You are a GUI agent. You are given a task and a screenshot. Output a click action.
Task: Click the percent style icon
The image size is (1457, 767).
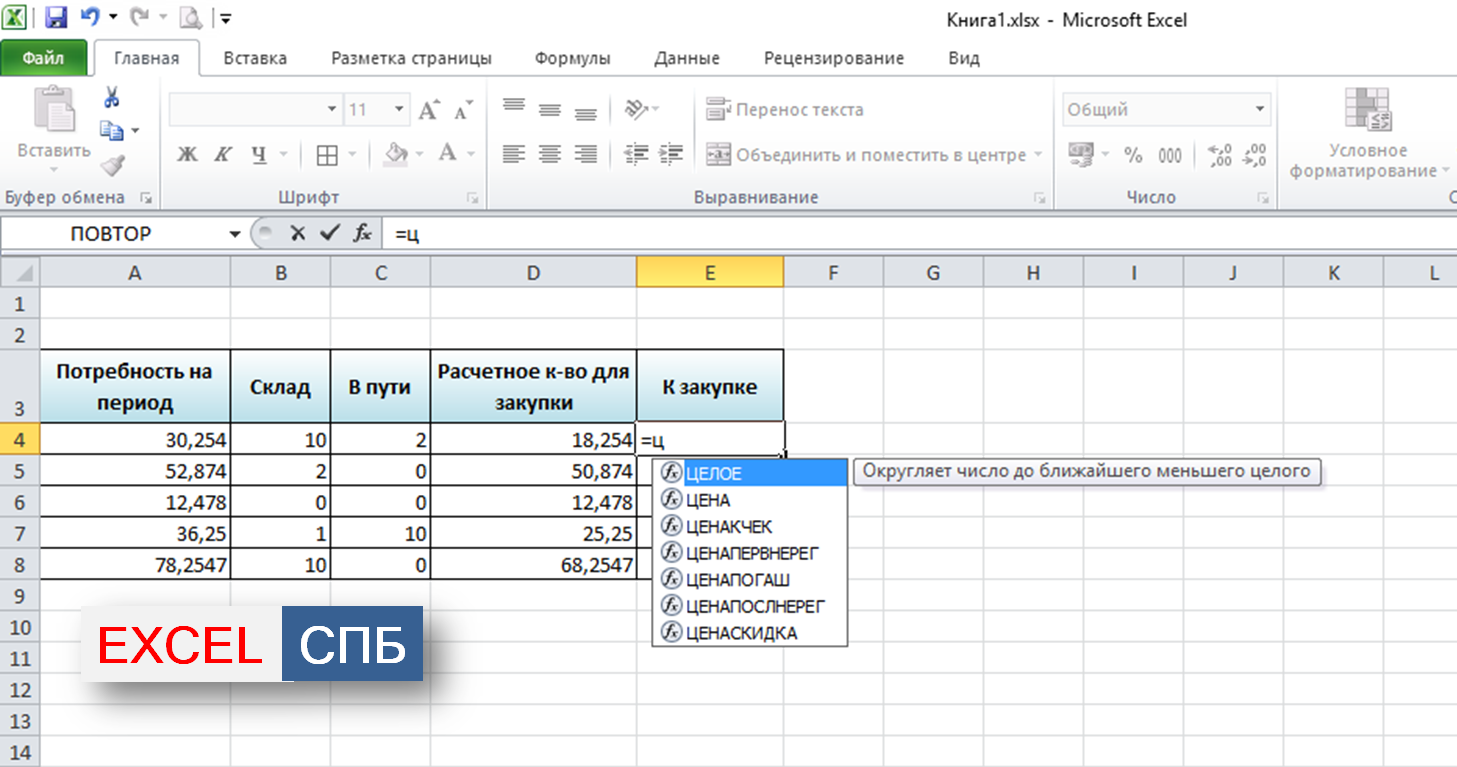click(x=1133, y=155)
